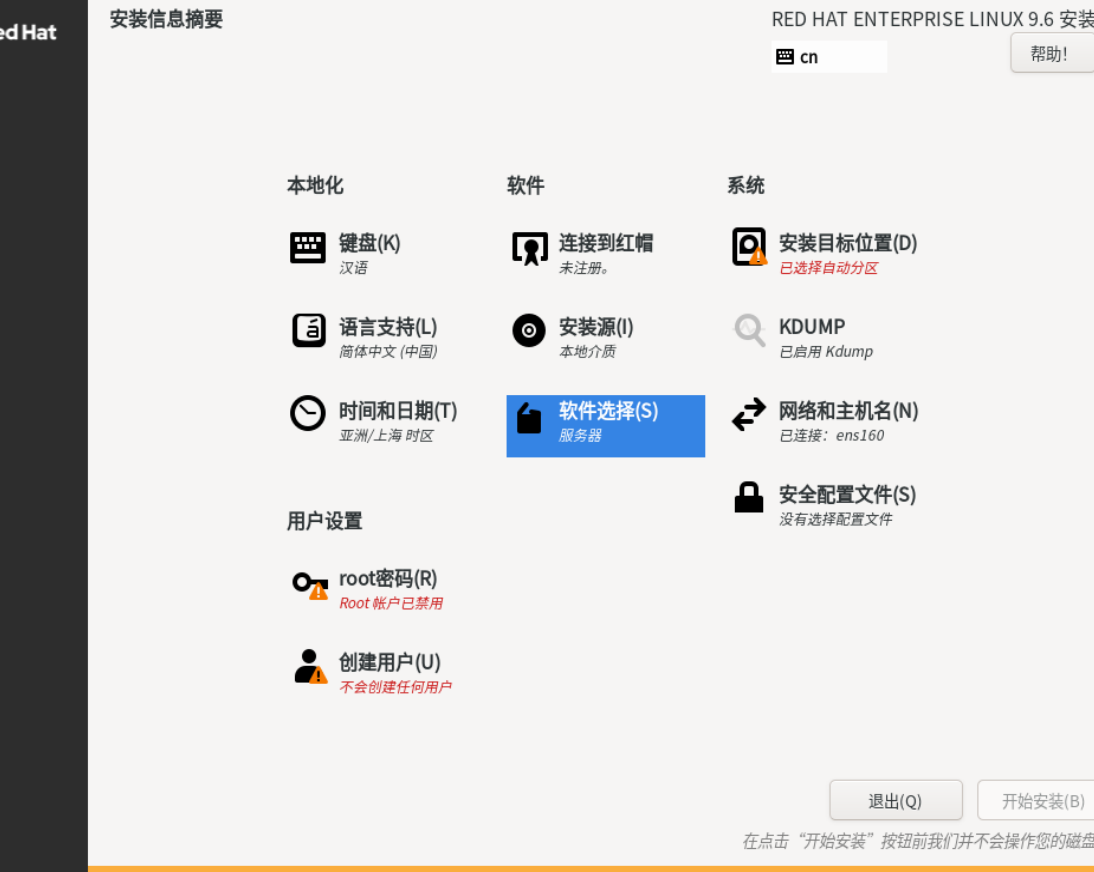Click the 本地介质 status text
The image size is (1094, 872).
coord(587,352)
